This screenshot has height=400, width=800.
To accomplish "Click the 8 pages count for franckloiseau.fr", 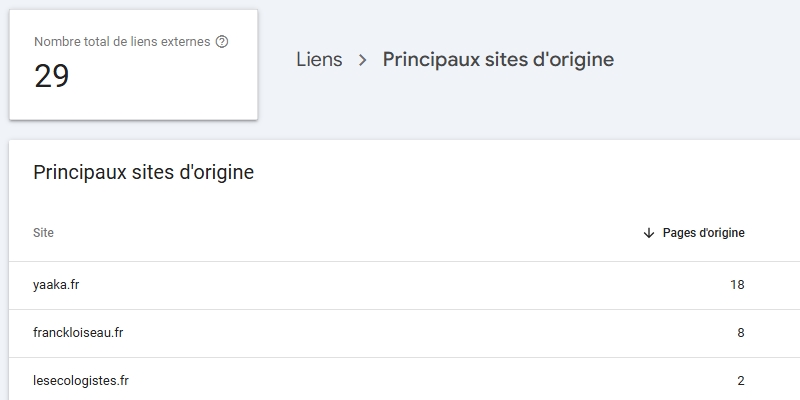I will [x=740, y=333].
